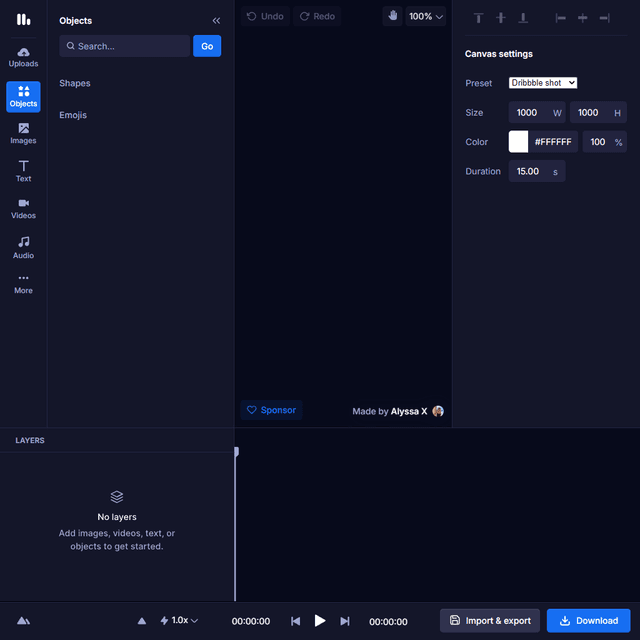Click the Download button
Image resolution: width=640 pixels, height=640 pixels.
[588, 620]
